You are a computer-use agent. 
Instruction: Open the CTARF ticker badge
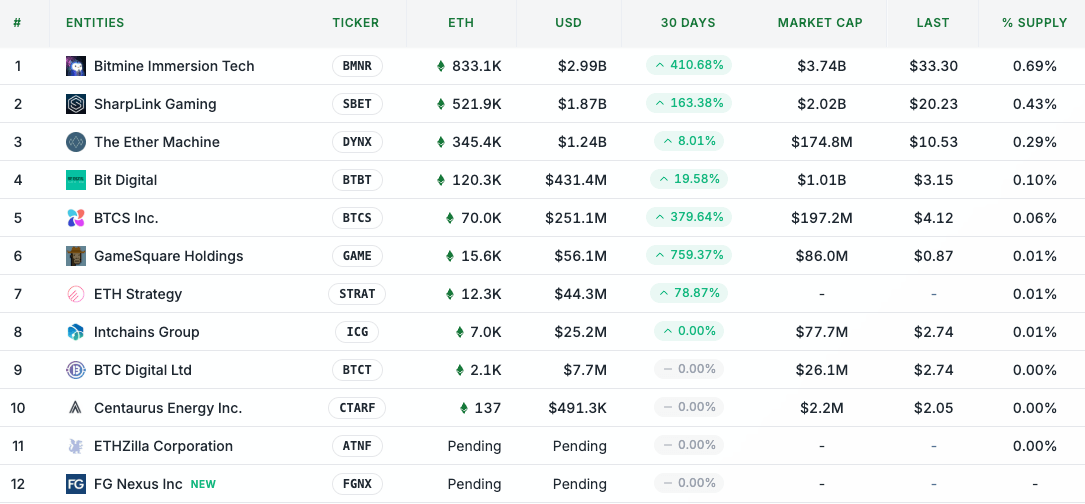tap(357, 408)
